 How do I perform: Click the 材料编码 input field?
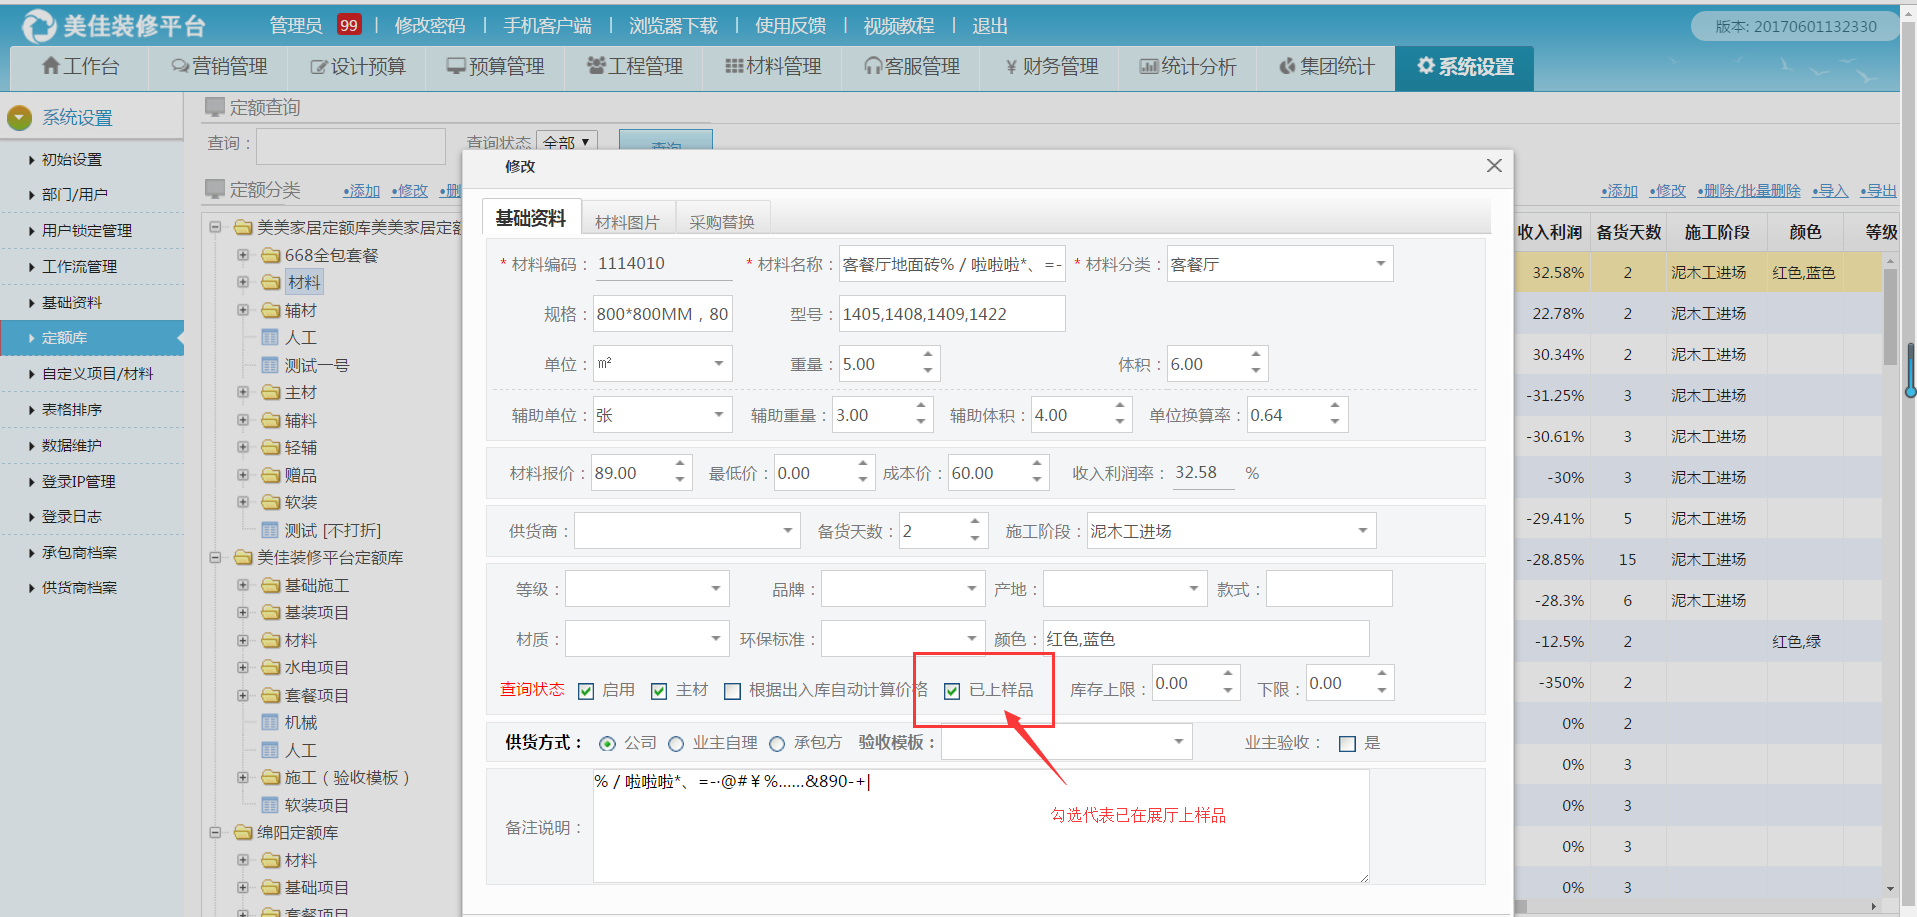click(663, 264)
